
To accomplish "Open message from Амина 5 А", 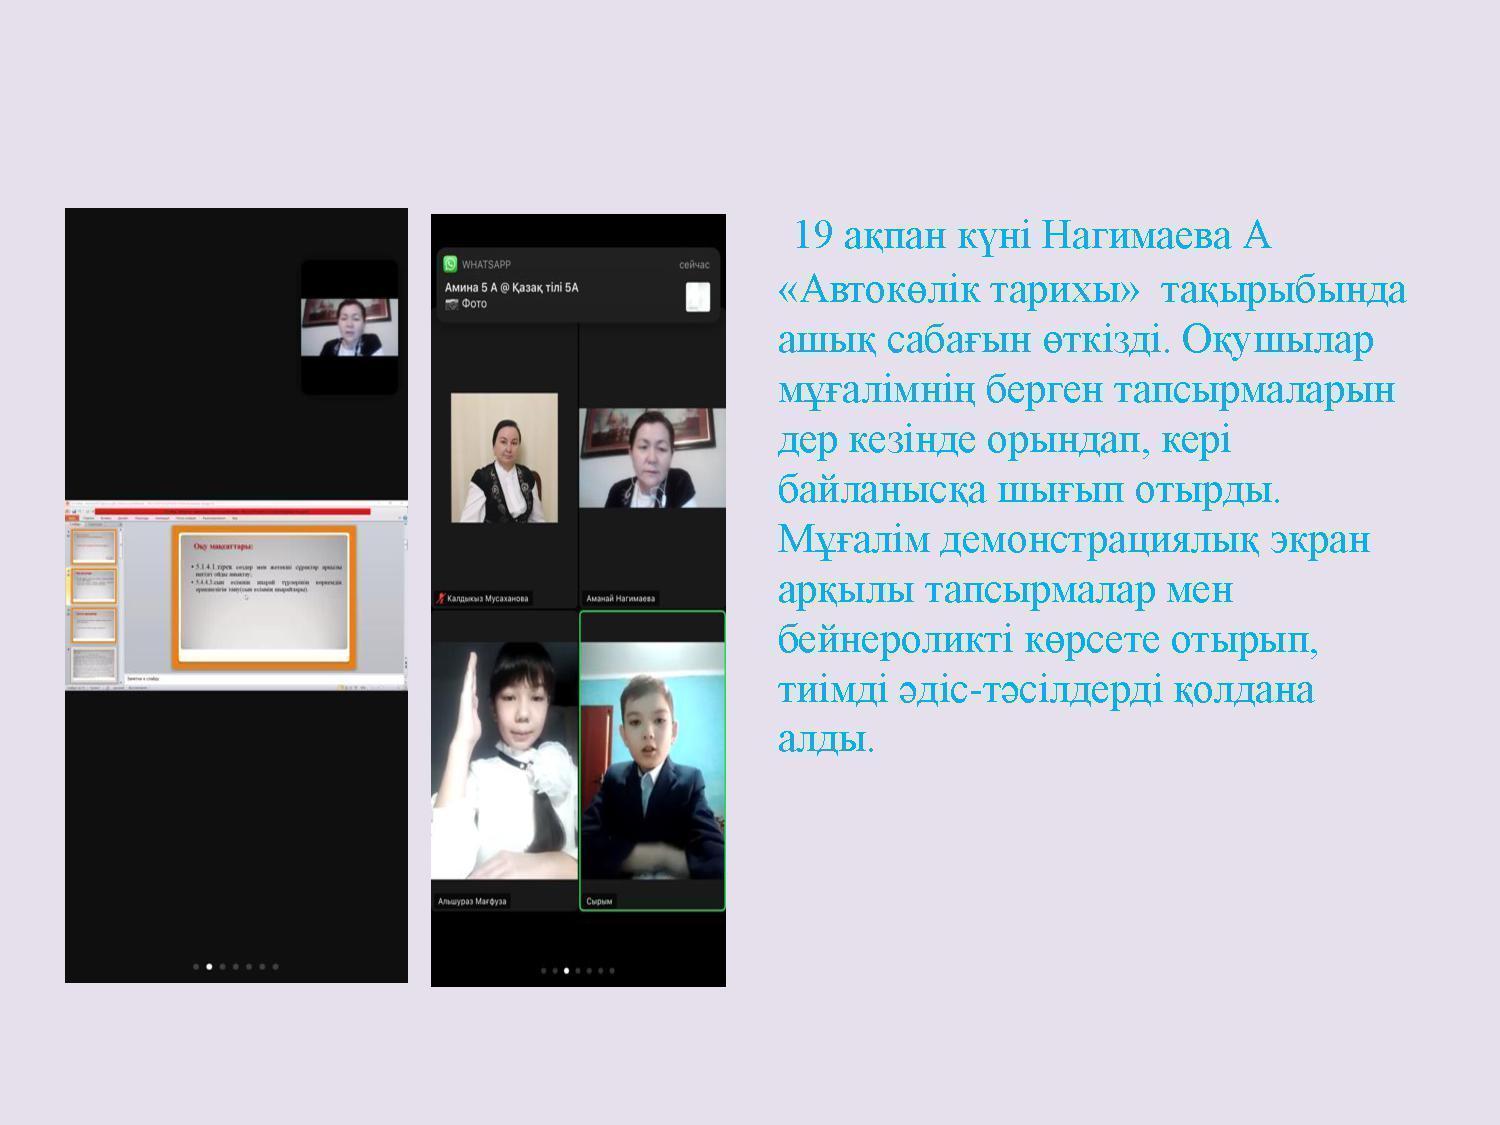I will coord(512,288).
